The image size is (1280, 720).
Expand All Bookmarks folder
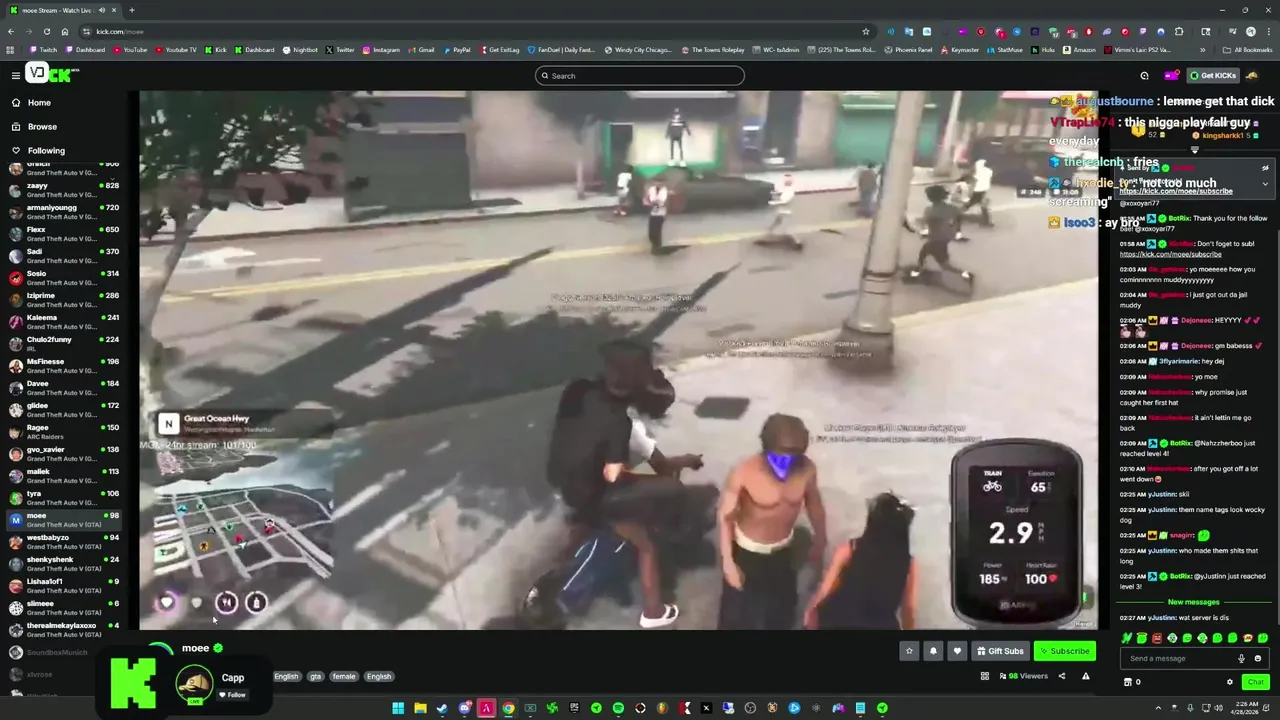[1247, 50]
